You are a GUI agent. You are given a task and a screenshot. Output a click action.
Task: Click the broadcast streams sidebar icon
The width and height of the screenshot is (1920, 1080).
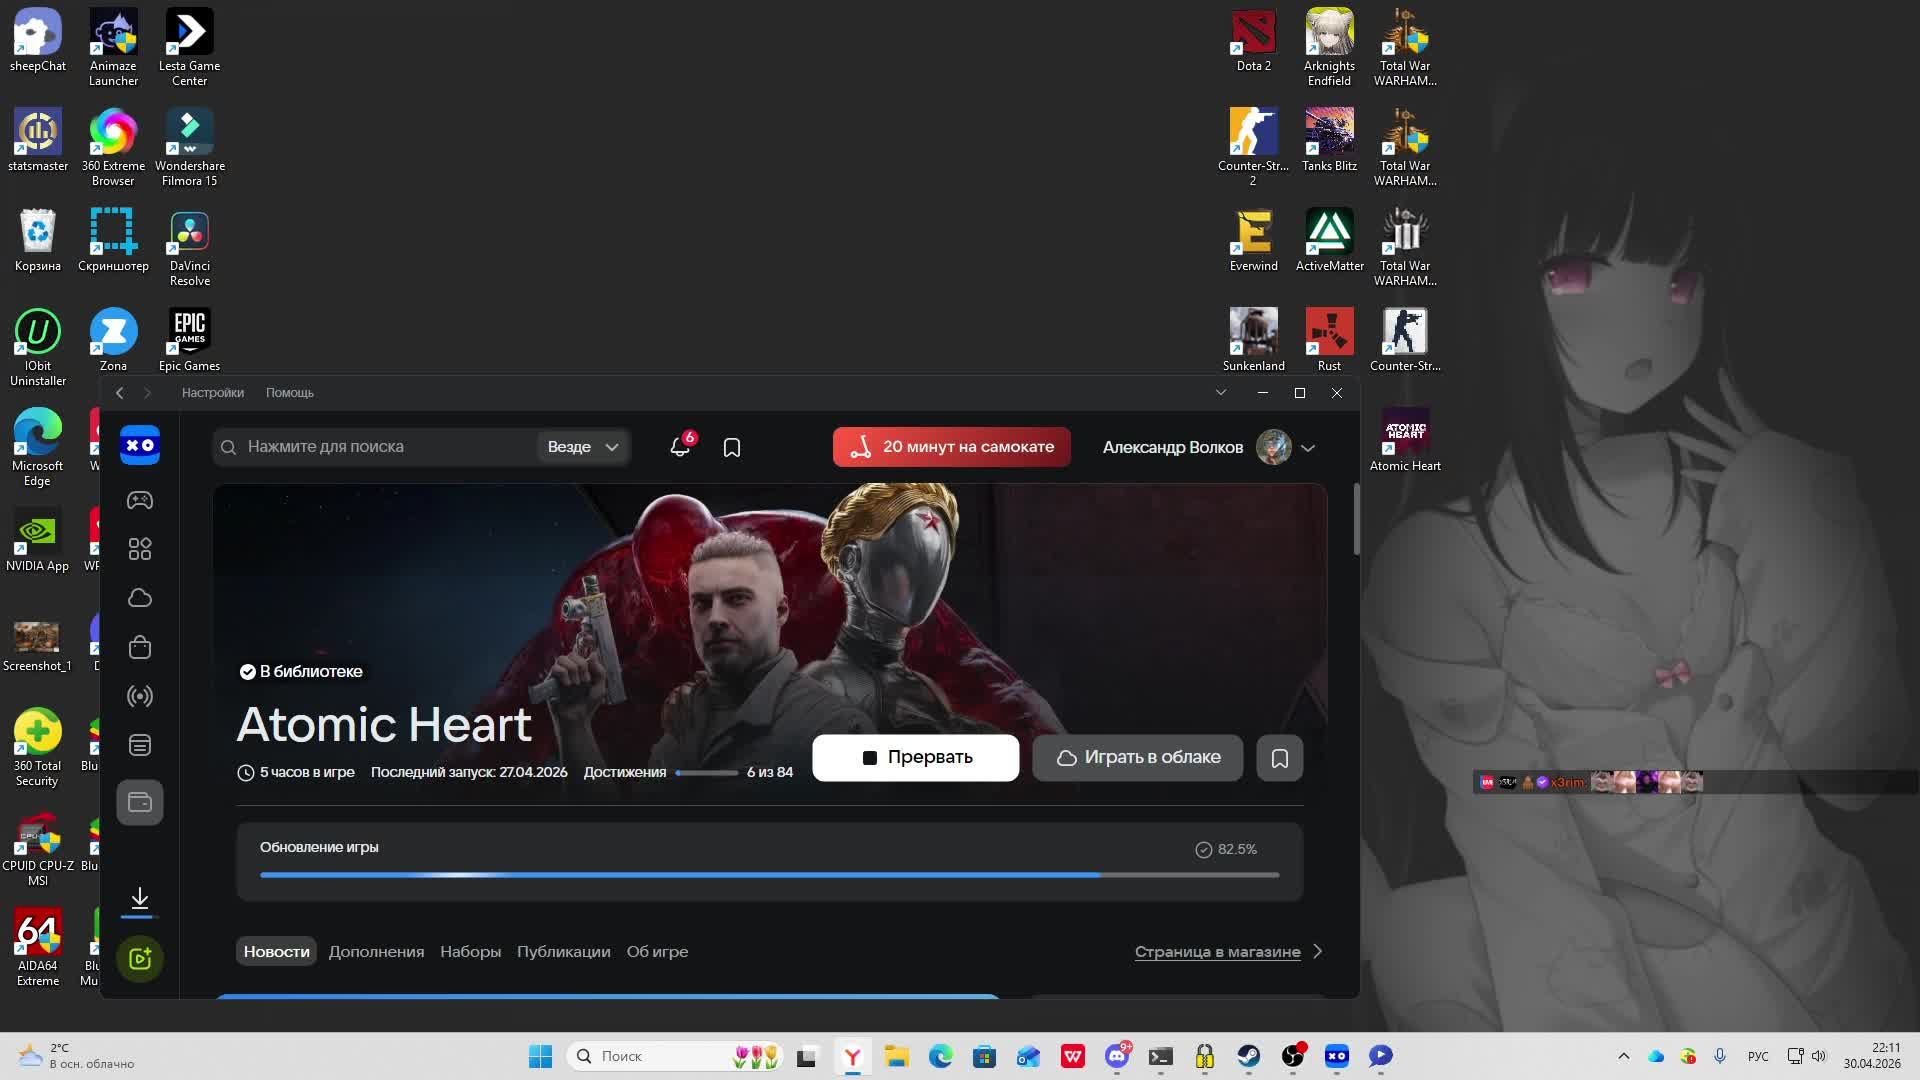tap(140, 696)
